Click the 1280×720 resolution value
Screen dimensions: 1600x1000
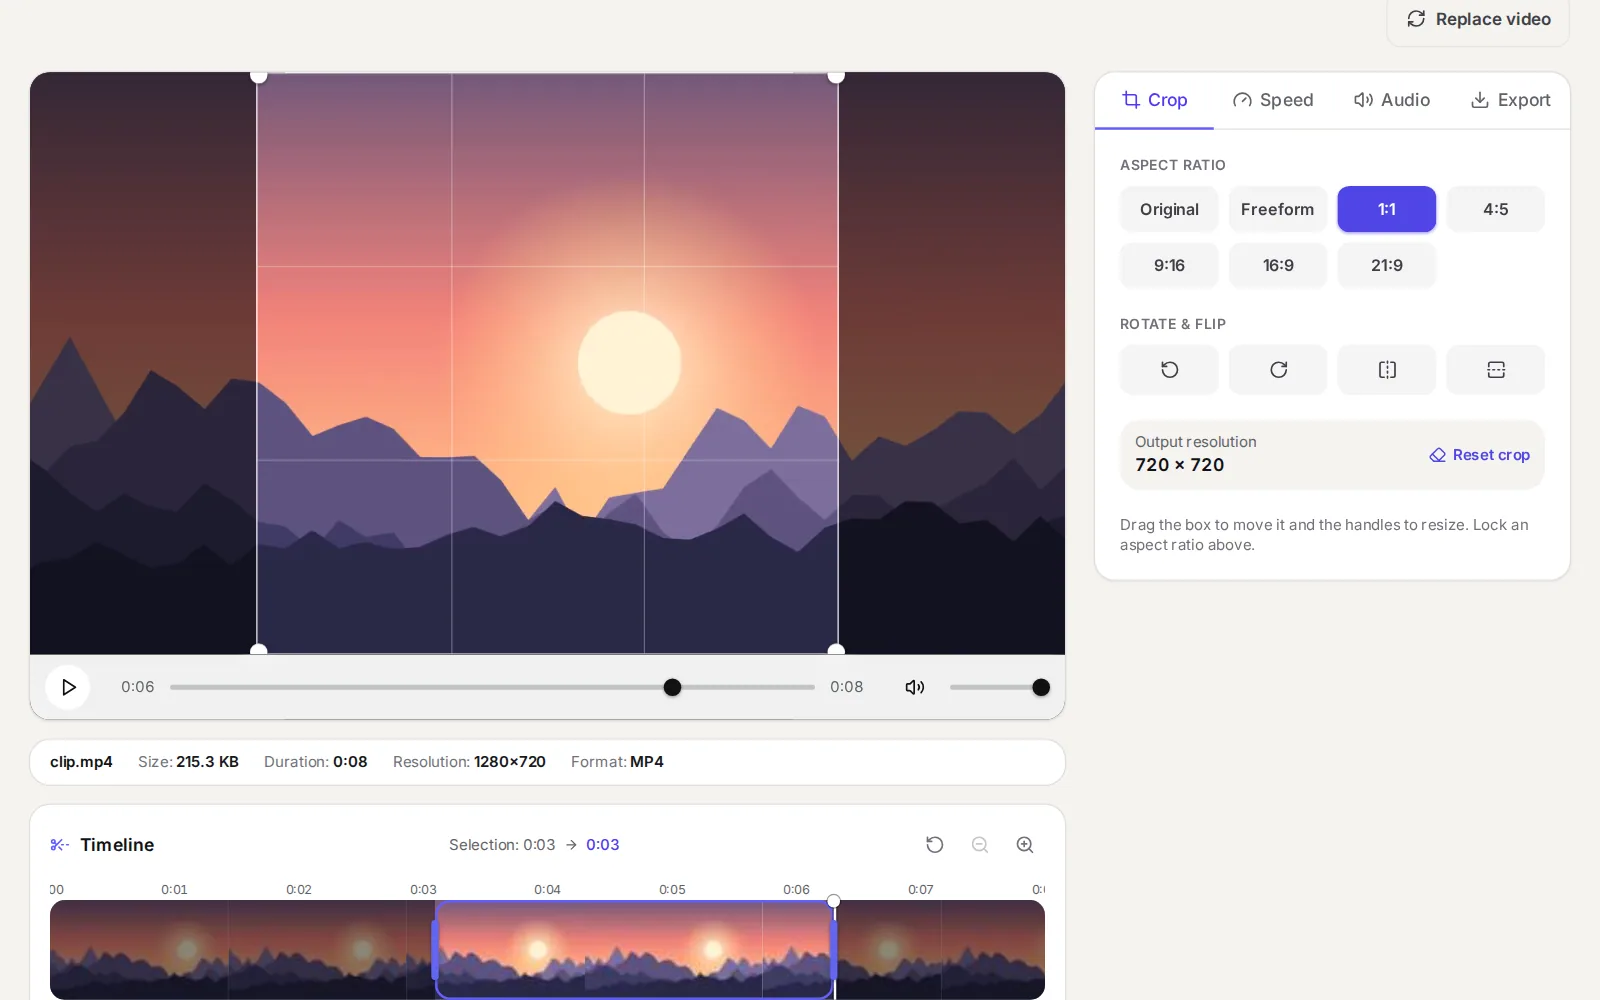(510, 762)
